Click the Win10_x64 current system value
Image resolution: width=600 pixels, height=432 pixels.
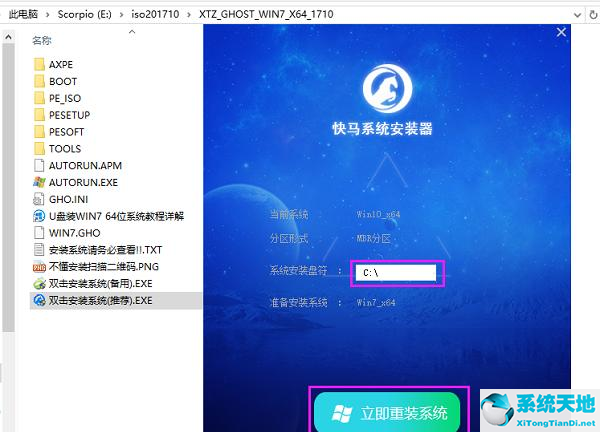378,214
